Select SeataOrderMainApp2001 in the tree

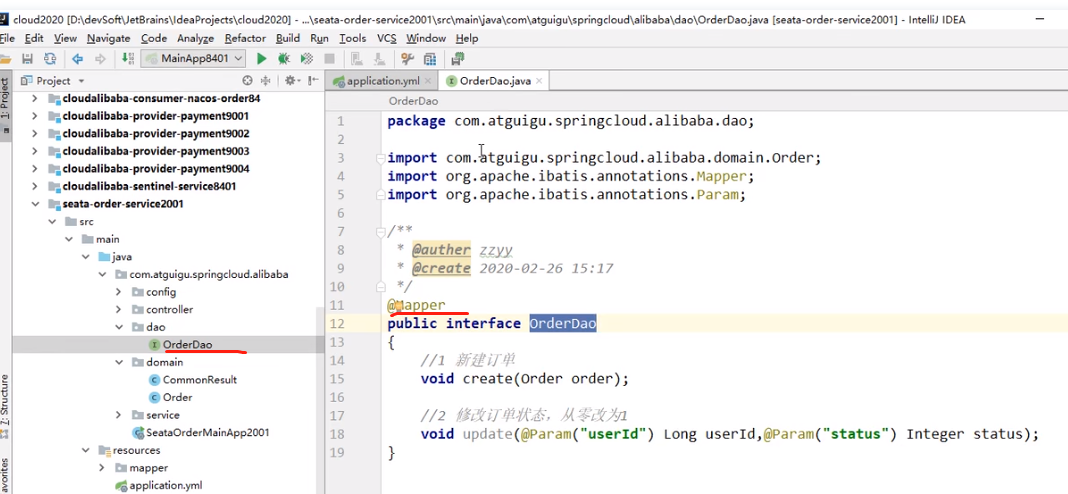pyautogui.click(x=207, y=433)
